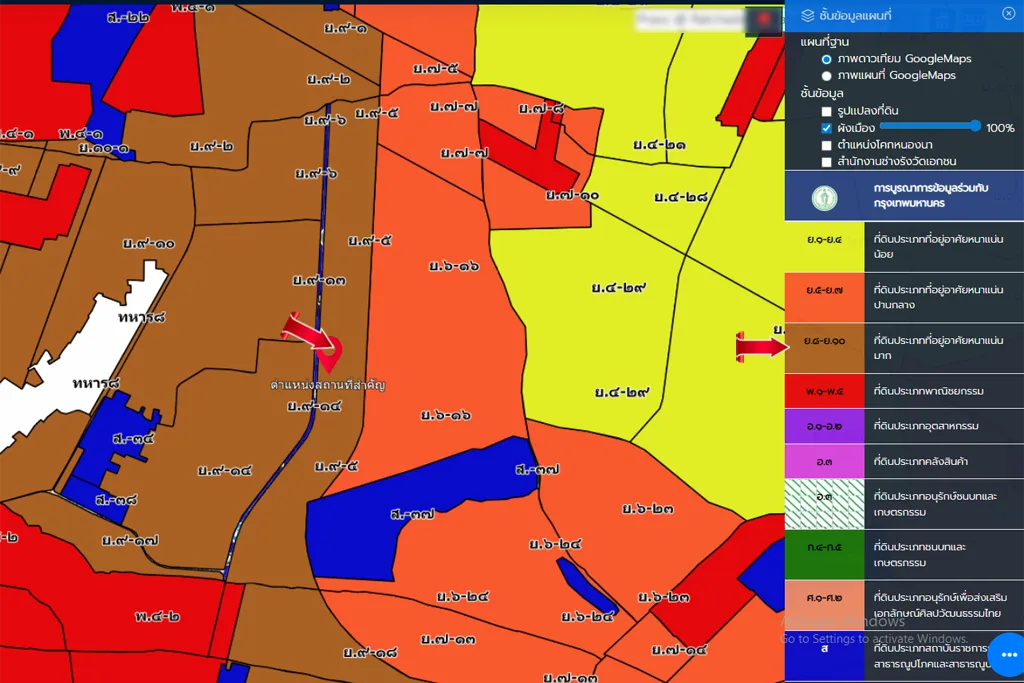Click the blue ส legend swatch
Image resolution: width=1024 pixels, height=683 pixels.
pyautogui.click(x=824, y=656)
